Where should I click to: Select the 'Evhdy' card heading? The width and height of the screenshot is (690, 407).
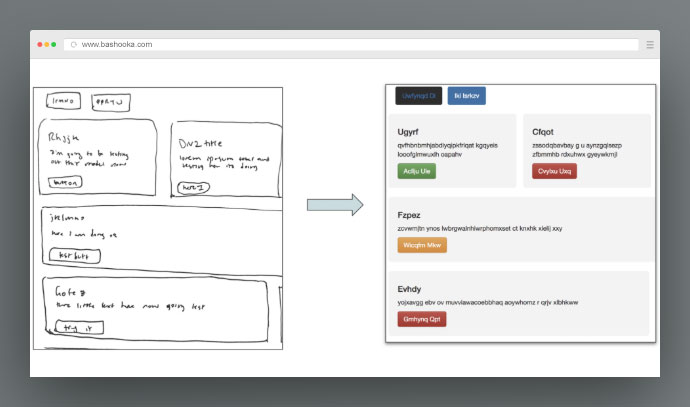[x=410, y=288]
